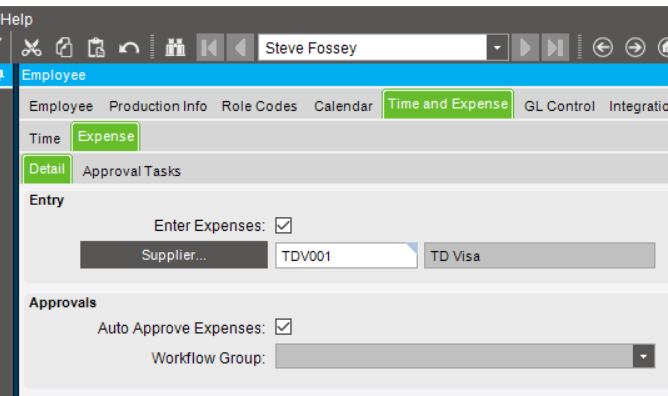Viewport: 668px width, 396px height.
Task: Click the Copy icon in toolbar
Action: tap(64, 47)
